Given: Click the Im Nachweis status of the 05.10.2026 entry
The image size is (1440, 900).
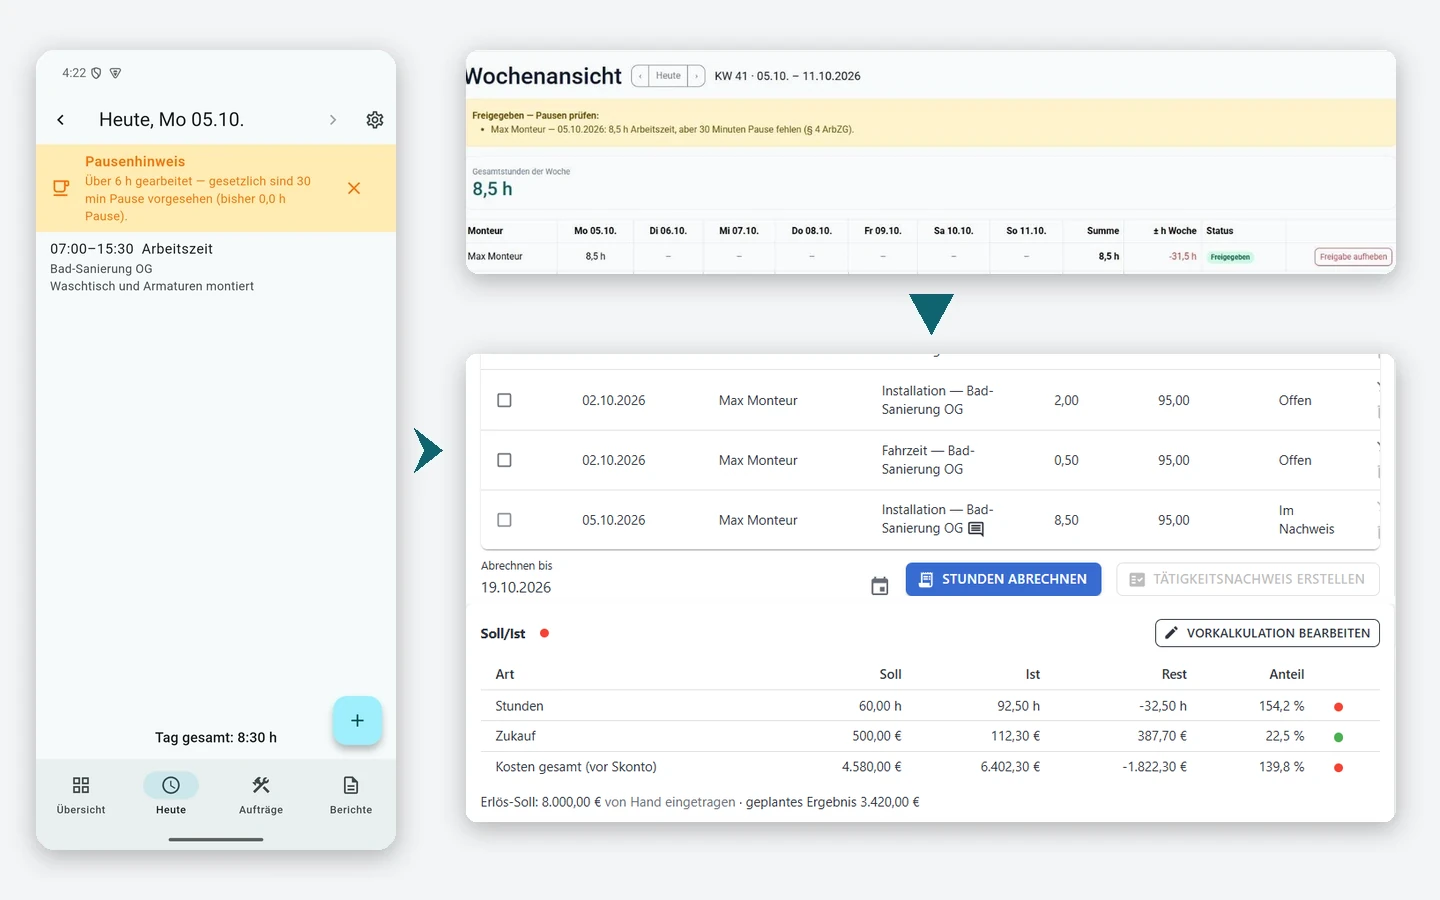Looking at the screenshot, I should (1306, 520).
